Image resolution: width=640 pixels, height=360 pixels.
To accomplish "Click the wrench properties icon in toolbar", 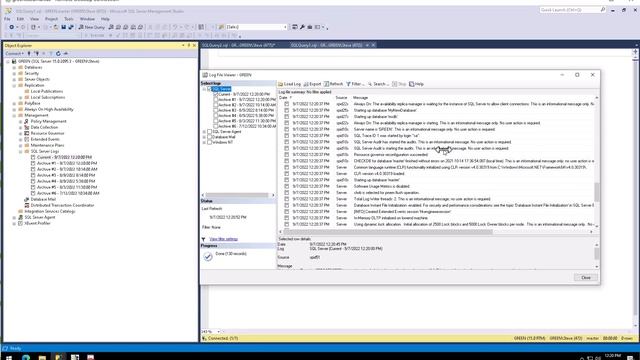I will (302, 27).
